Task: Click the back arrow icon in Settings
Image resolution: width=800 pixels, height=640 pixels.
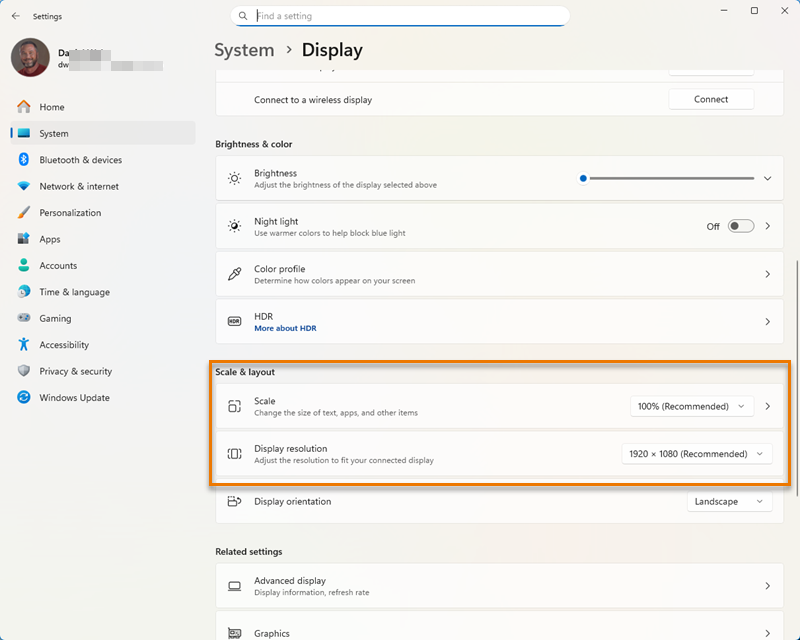Action: pos(16,16)
